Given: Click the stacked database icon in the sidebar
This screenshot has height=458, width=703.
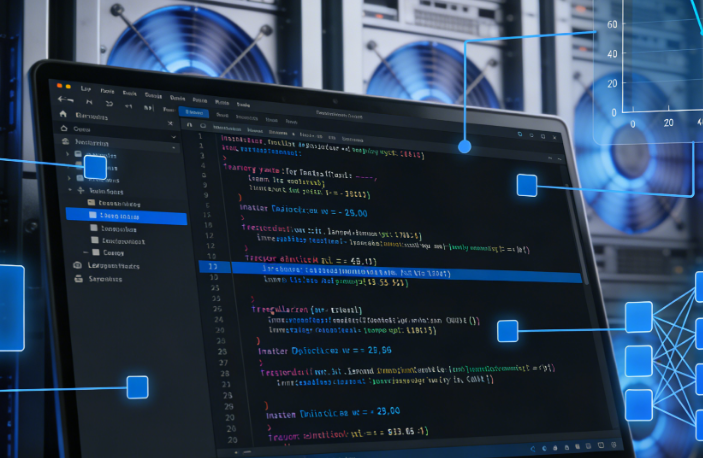Looking at the screenshot, I should [65, 141].
